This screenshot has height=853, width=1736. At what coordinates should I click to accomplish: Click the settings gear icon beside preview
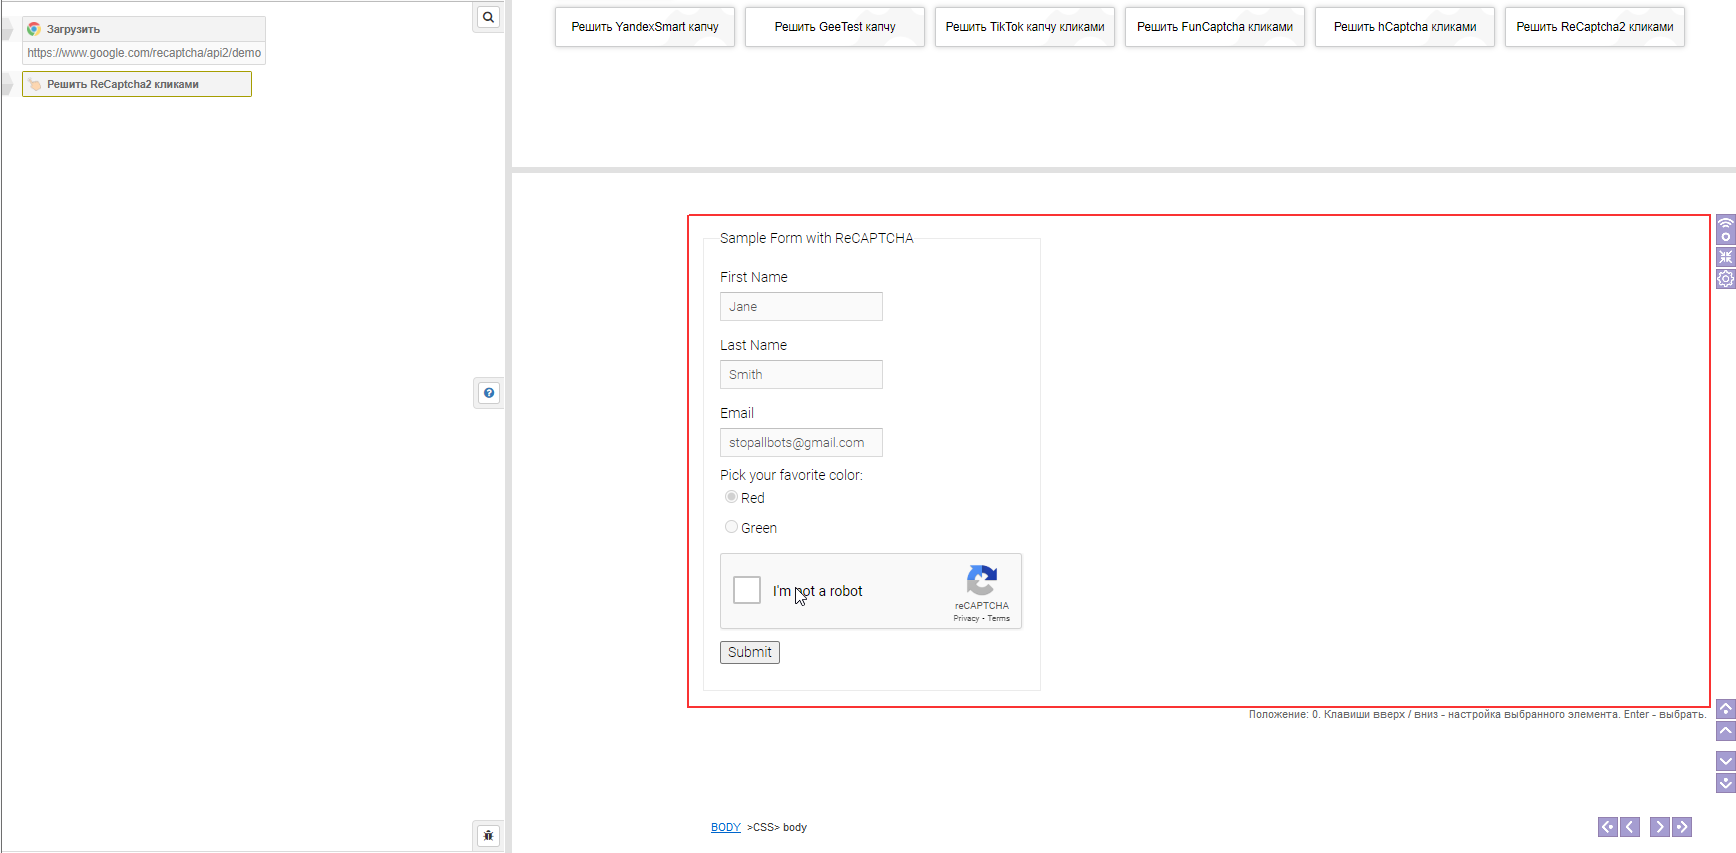[1725, 279]
